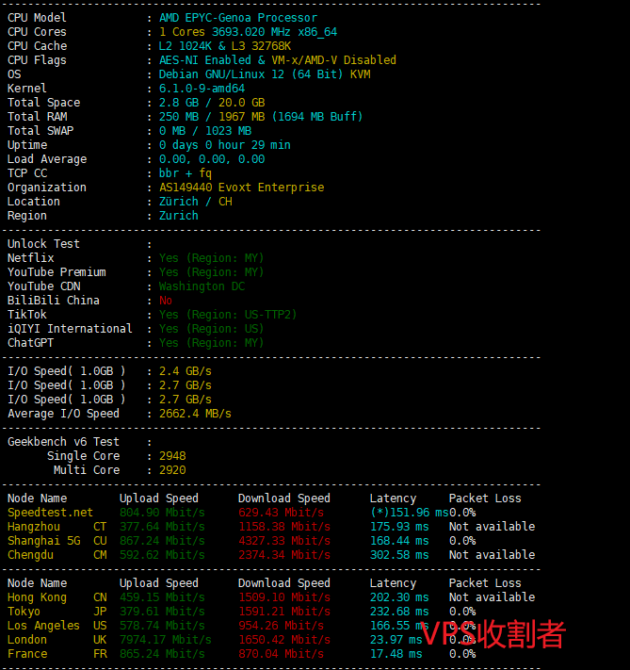Click the Zürich / CH location value
Viewport: 630px width, 670px height.
click(195, 201)
